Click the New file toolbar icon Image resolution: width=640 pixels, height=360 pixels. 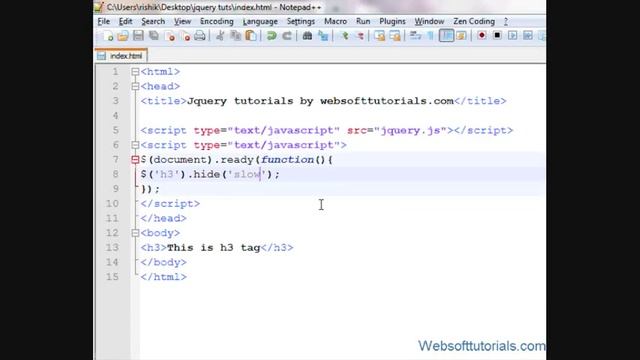(x=108, y=36)
